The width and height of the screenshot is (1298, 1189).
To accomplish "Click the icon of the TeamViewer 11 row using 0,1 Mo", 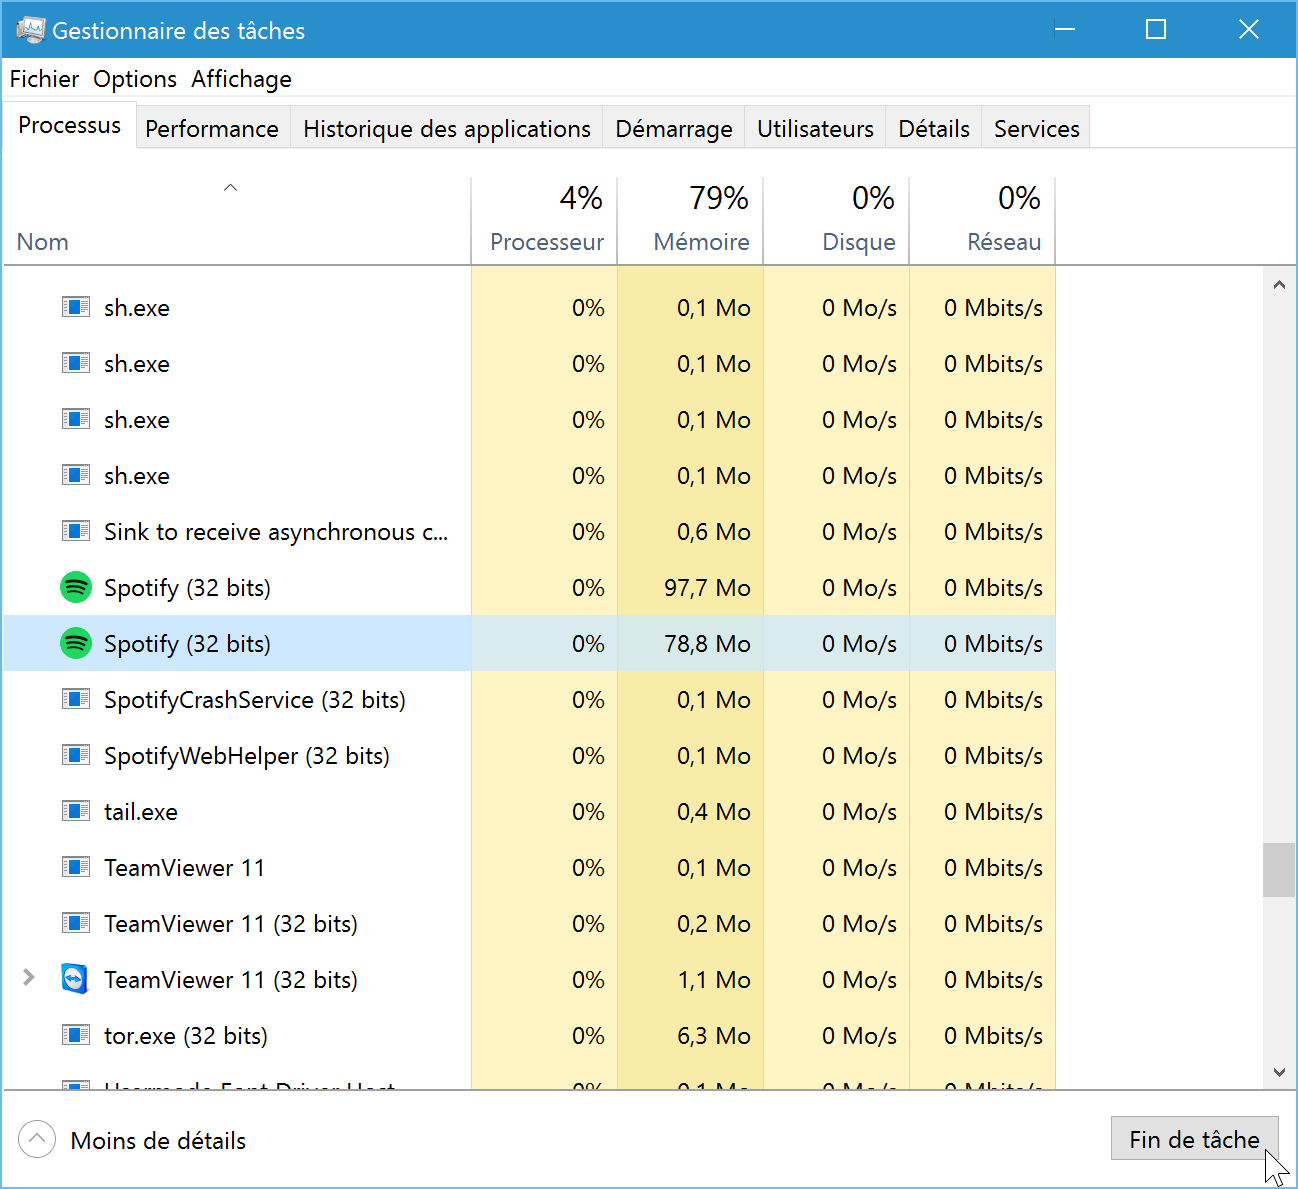I will 76,867.
